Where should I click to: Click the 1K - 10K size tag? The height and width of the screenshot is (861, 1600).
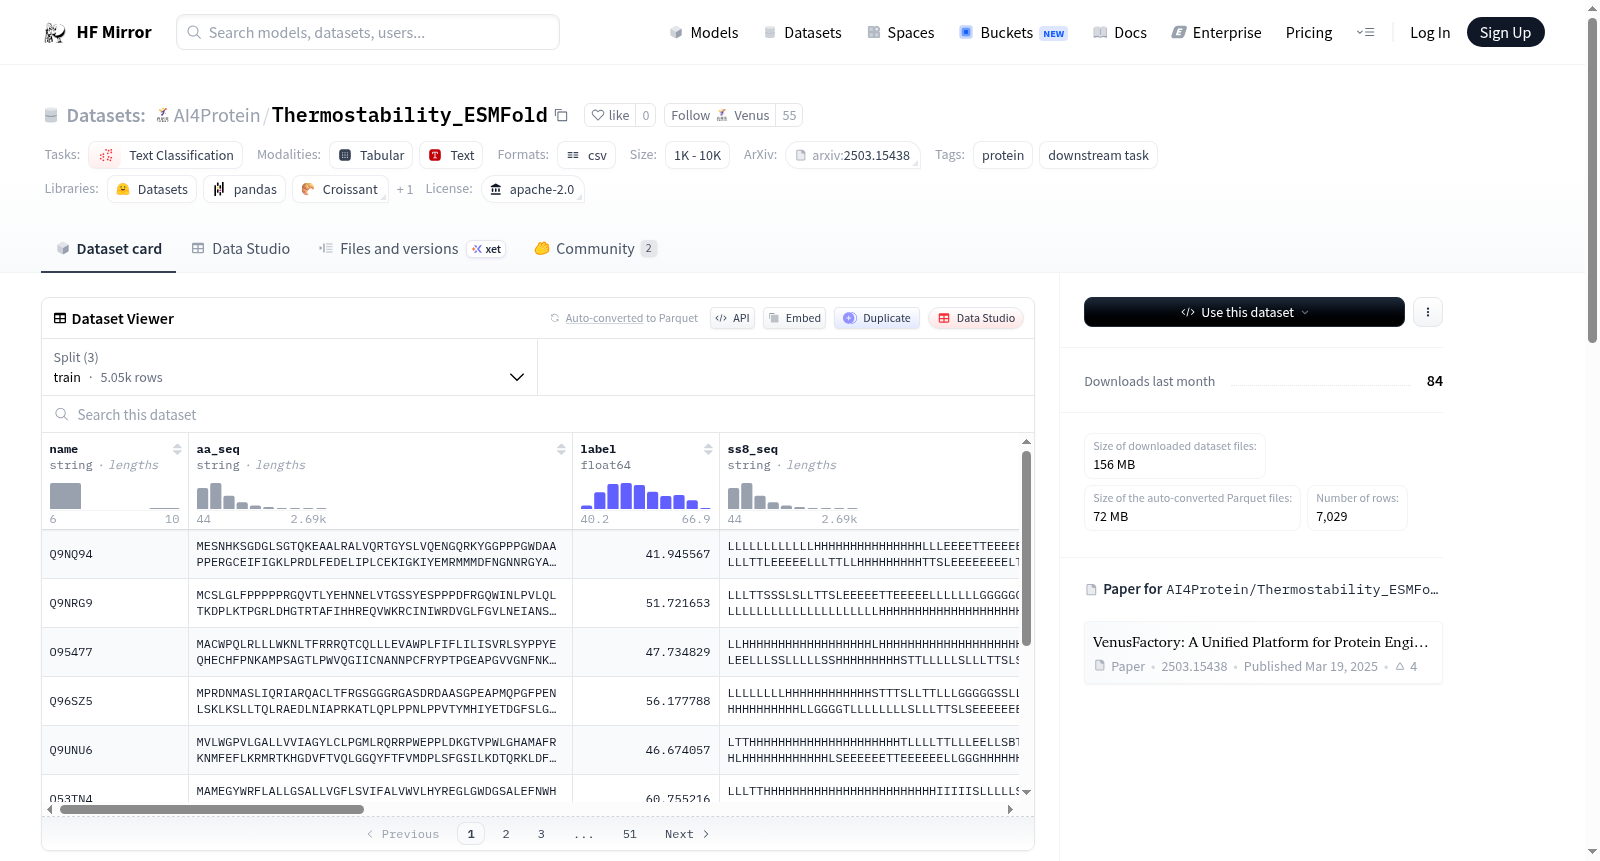point(697,156)
